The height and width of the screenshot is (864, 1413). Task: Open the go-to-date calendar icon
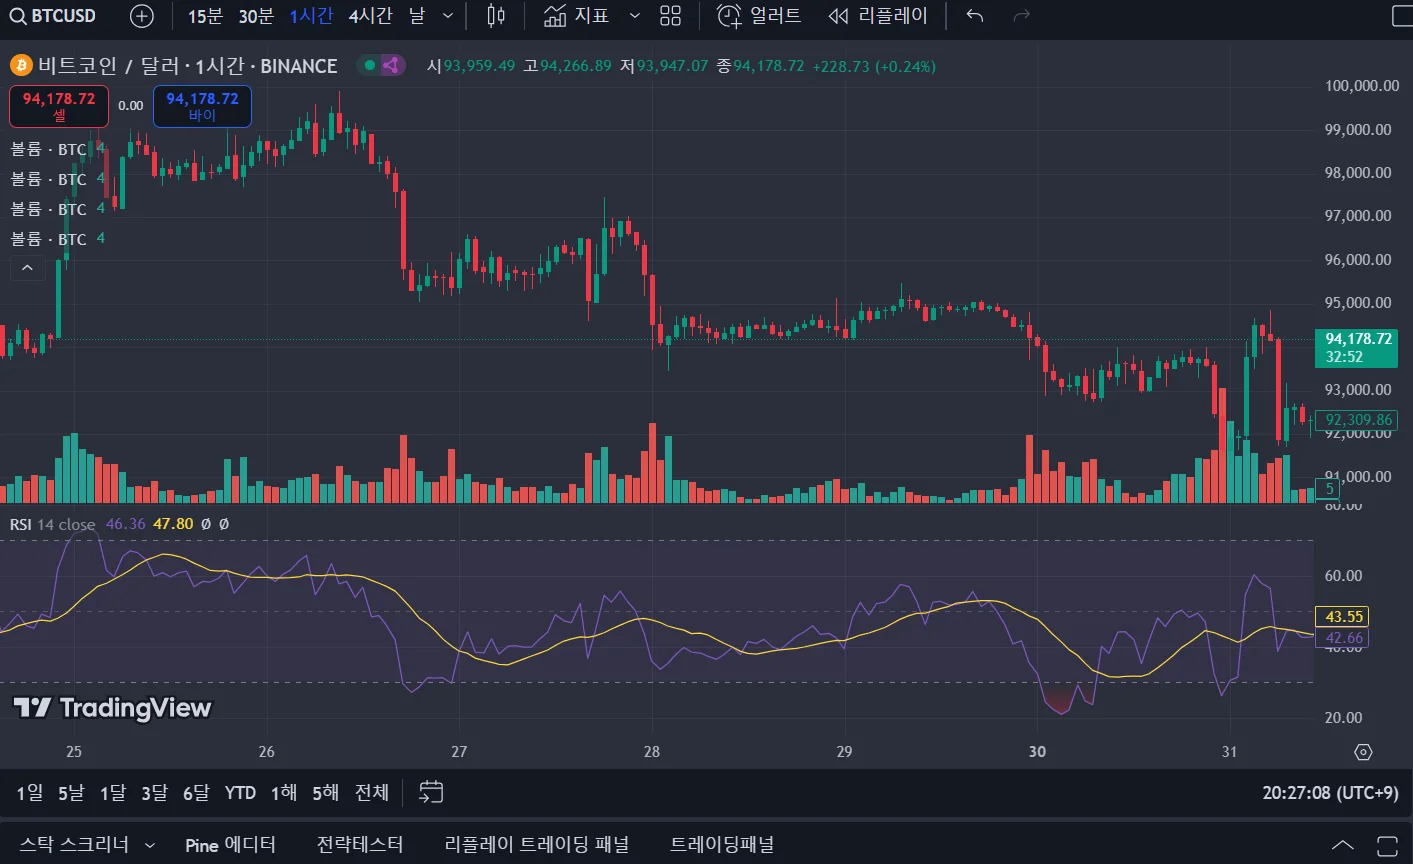[x=431, y=792]
